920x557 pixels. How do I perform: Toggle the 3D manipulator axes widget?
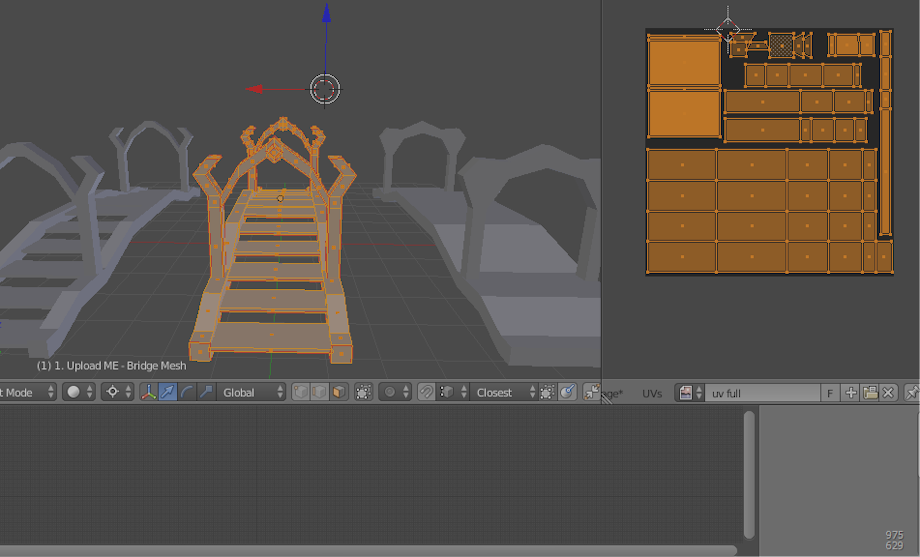(148, 393)
